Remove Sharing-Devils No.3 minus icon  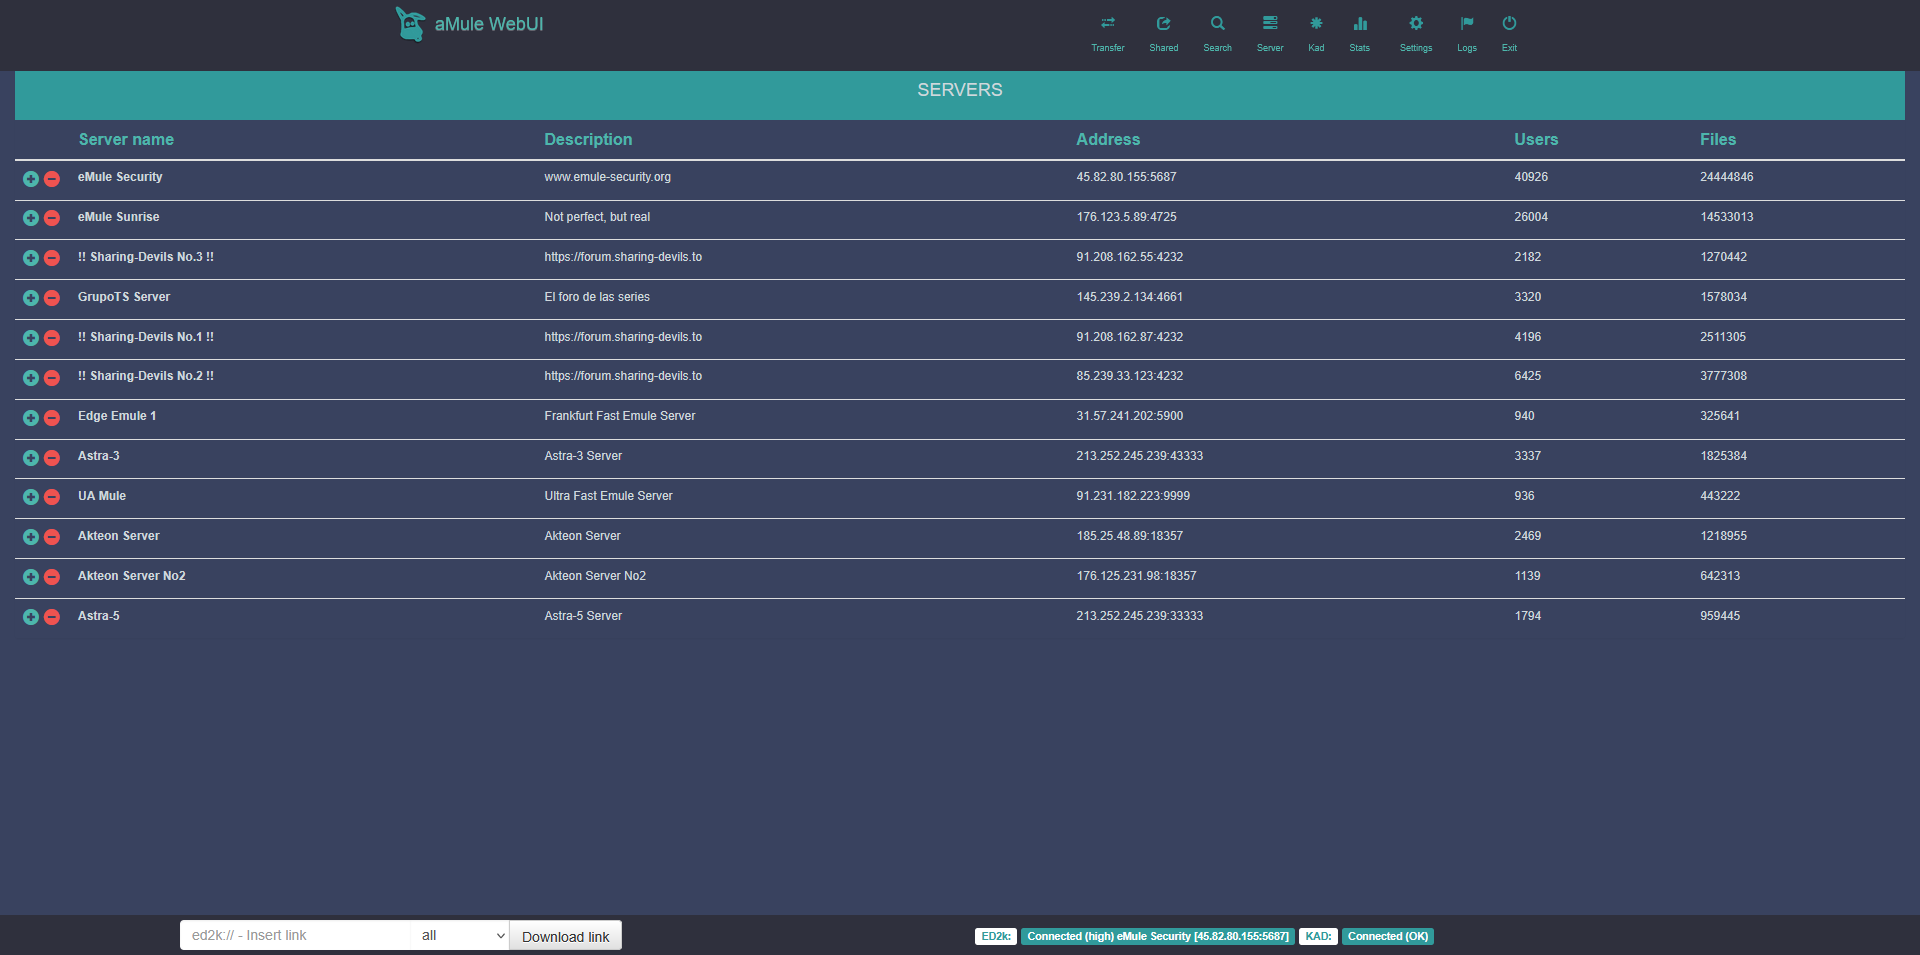(52, 258)
